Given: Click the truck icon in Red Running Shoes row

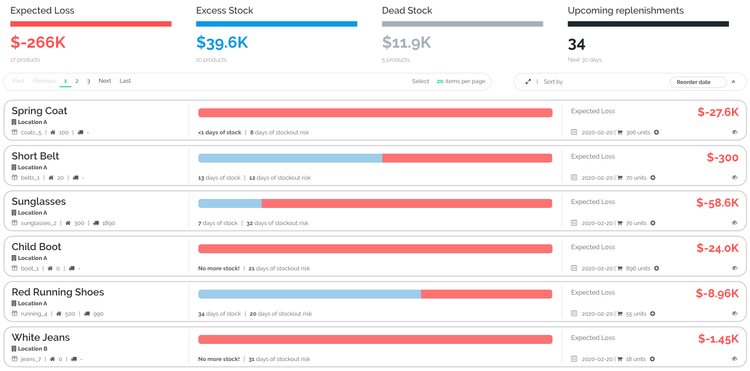Looking at the screenshot, I should (x=87, y=314).
